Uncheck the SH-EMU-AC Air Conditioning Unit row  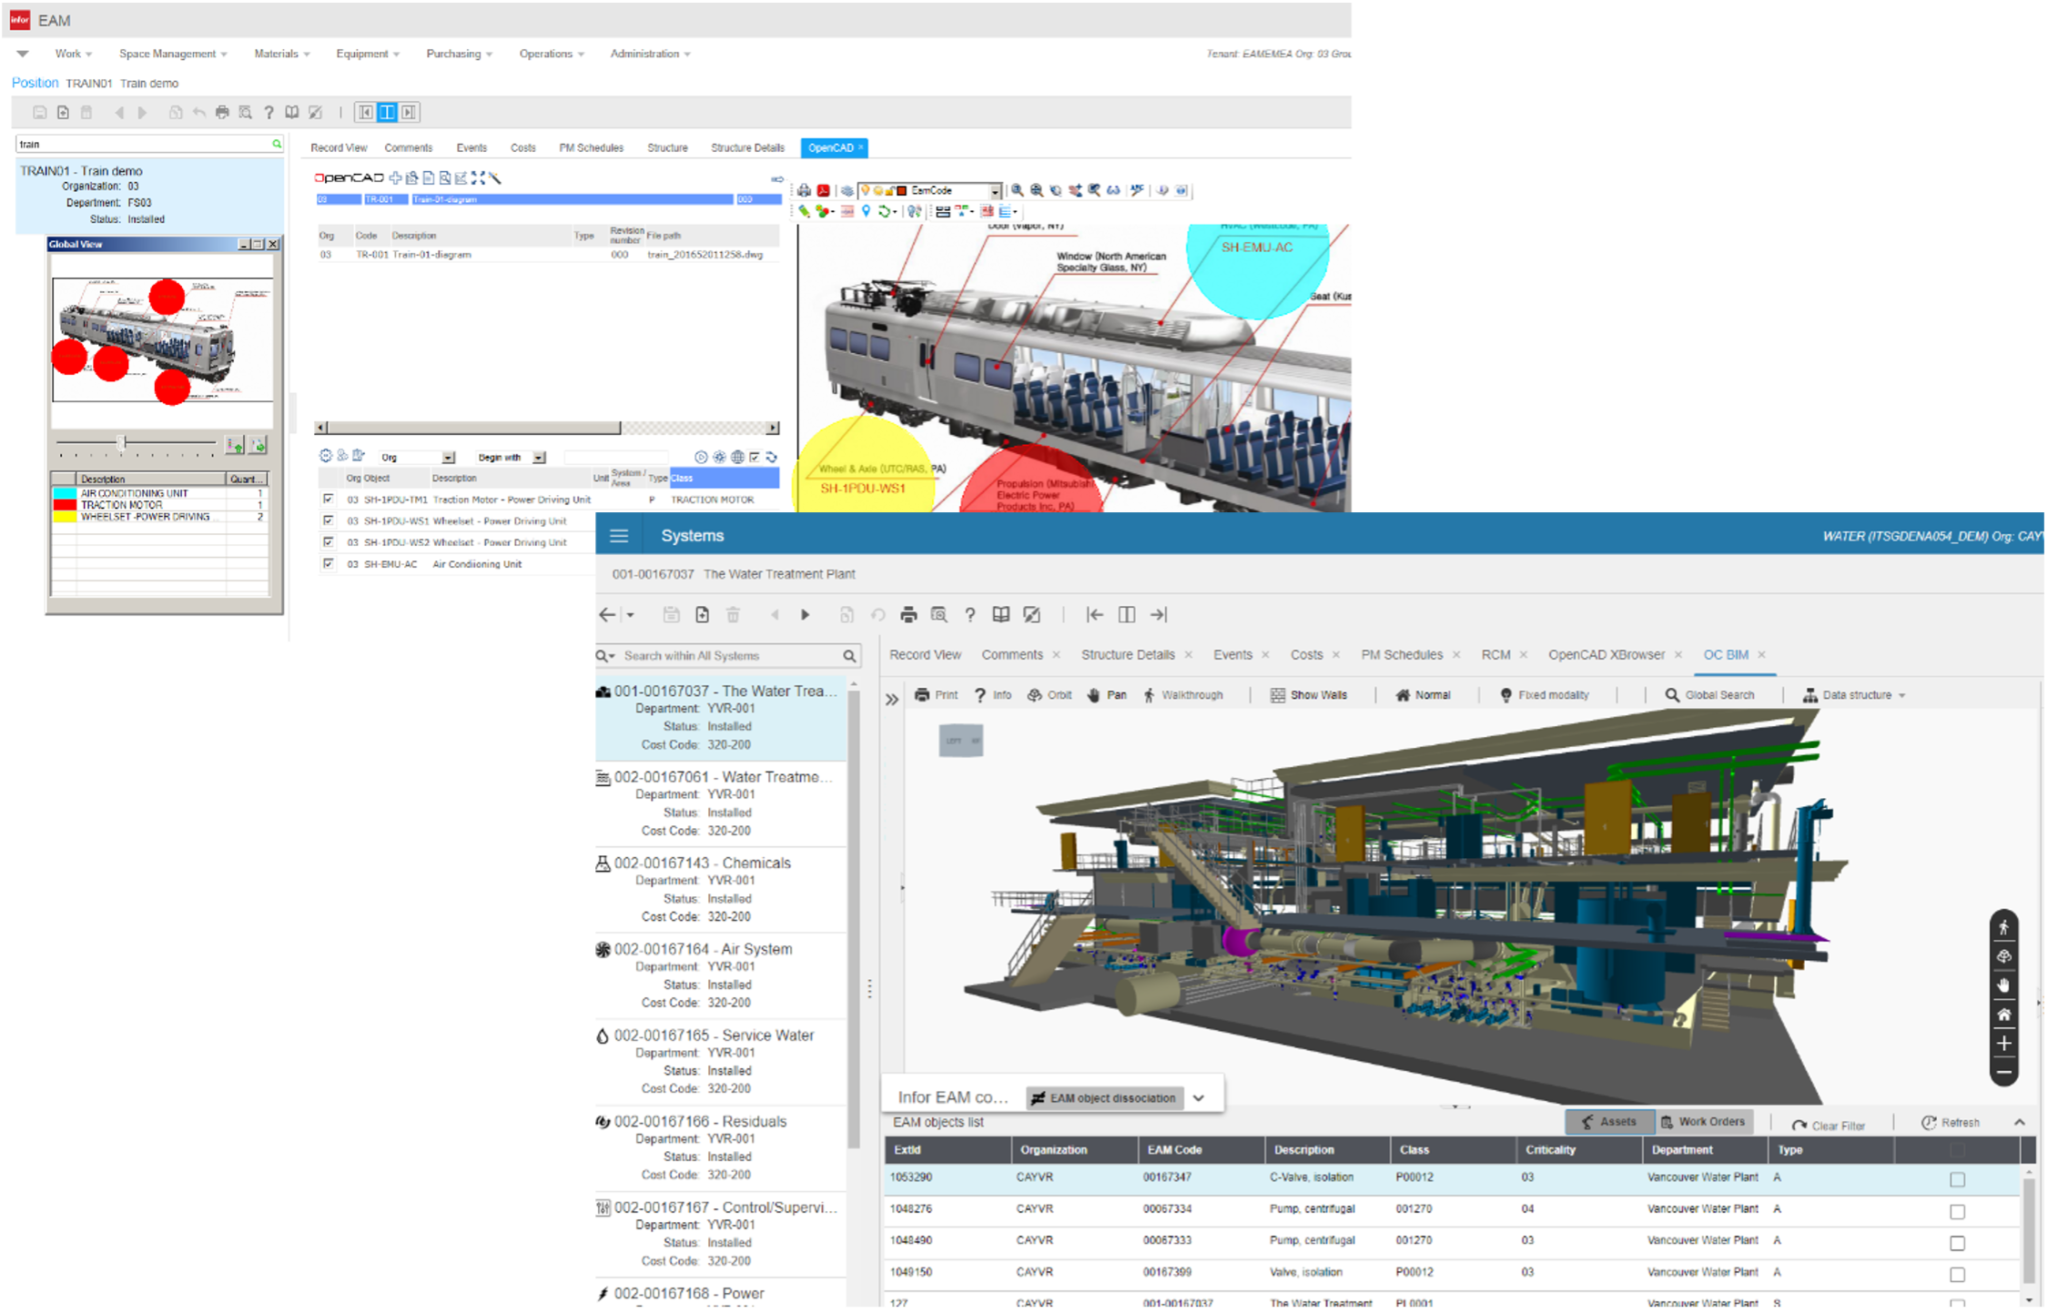(x=328, y=564)
